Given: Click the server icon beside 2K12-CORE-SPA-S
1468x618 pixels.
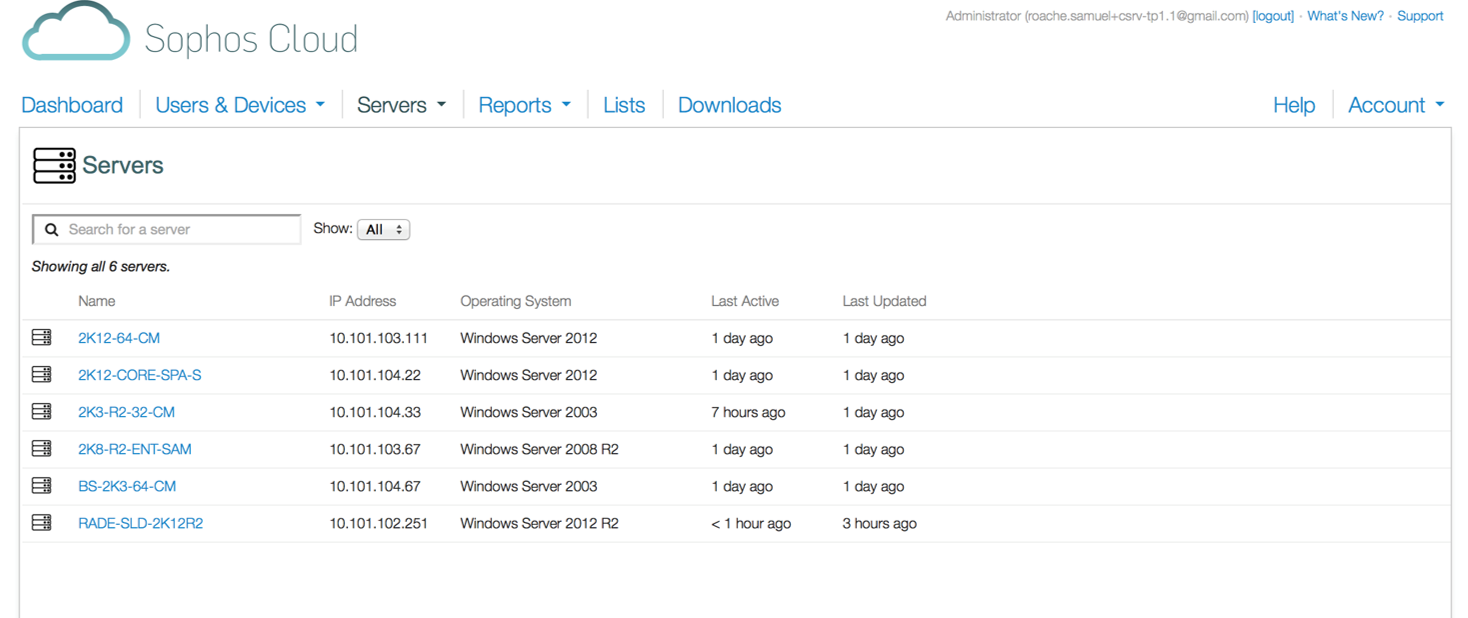Looking at the screenshot, I should pyautogui.click(x=42, y=375).
